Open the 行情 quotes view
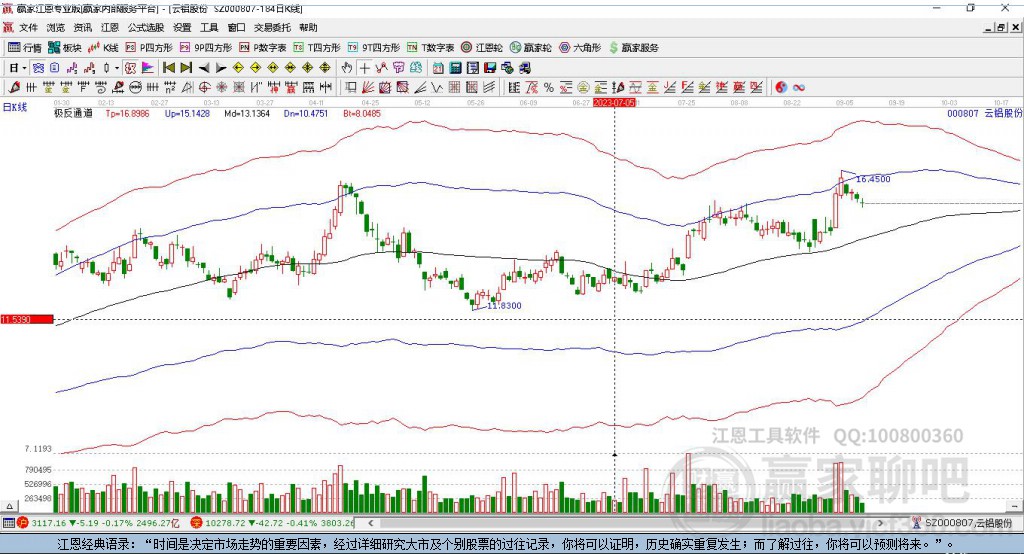This screenshot has height=554, width=1024. [24, 48]
